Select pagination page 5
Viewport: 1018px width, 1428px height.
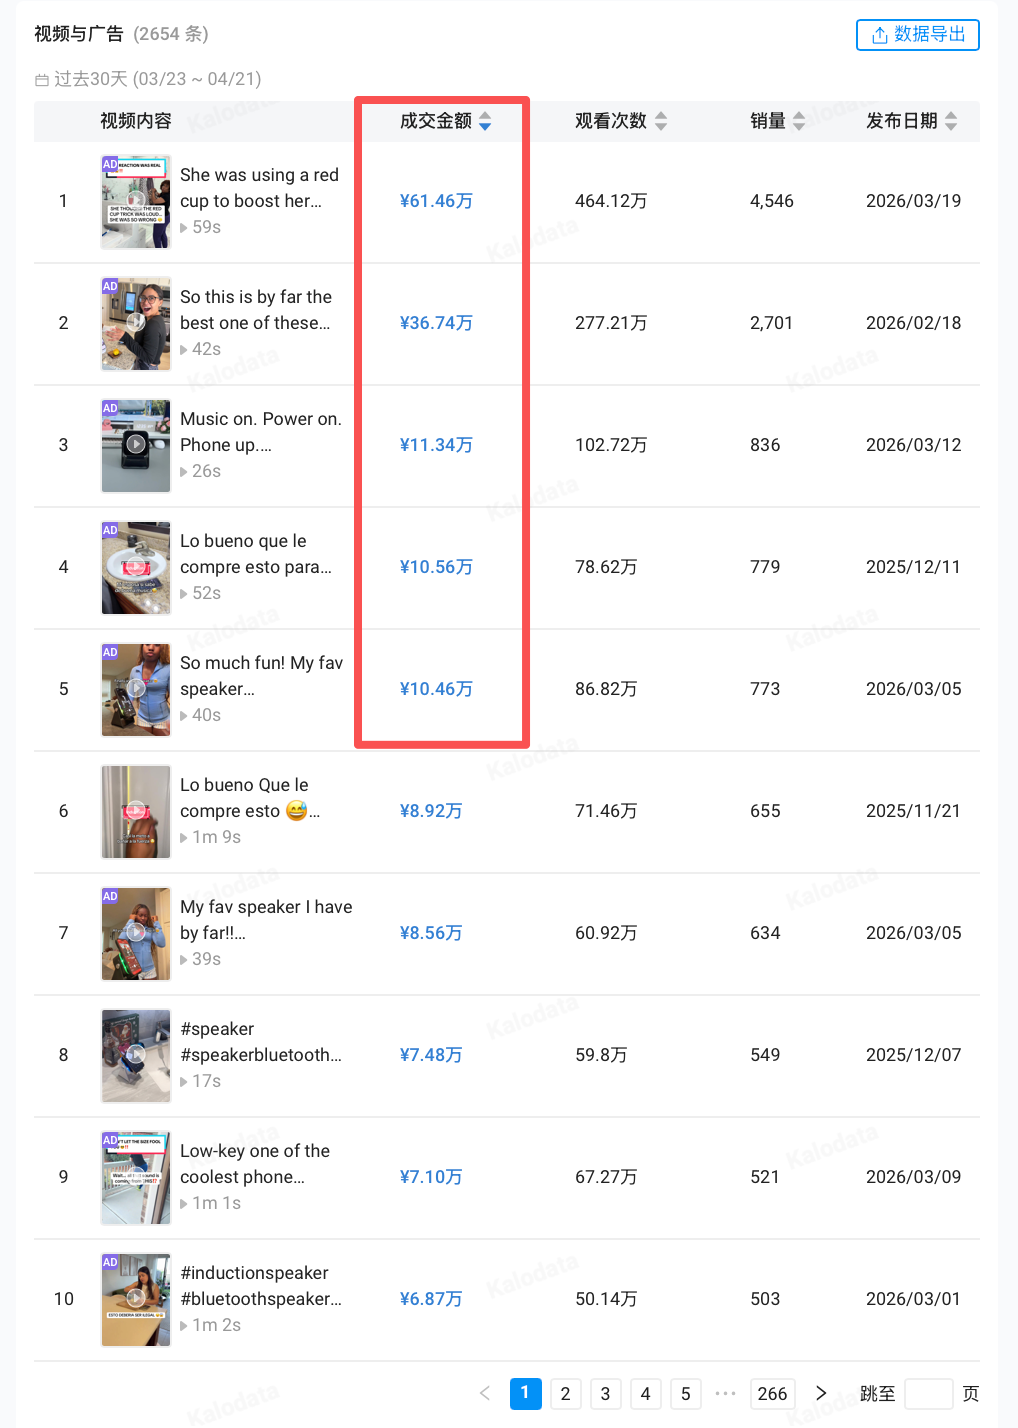coord(685,1394)
